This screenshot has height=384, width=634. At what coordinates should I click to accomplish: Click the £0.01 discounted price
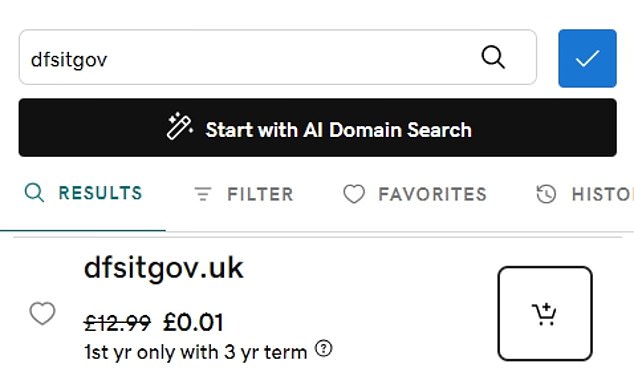click(x=193, y=323)
